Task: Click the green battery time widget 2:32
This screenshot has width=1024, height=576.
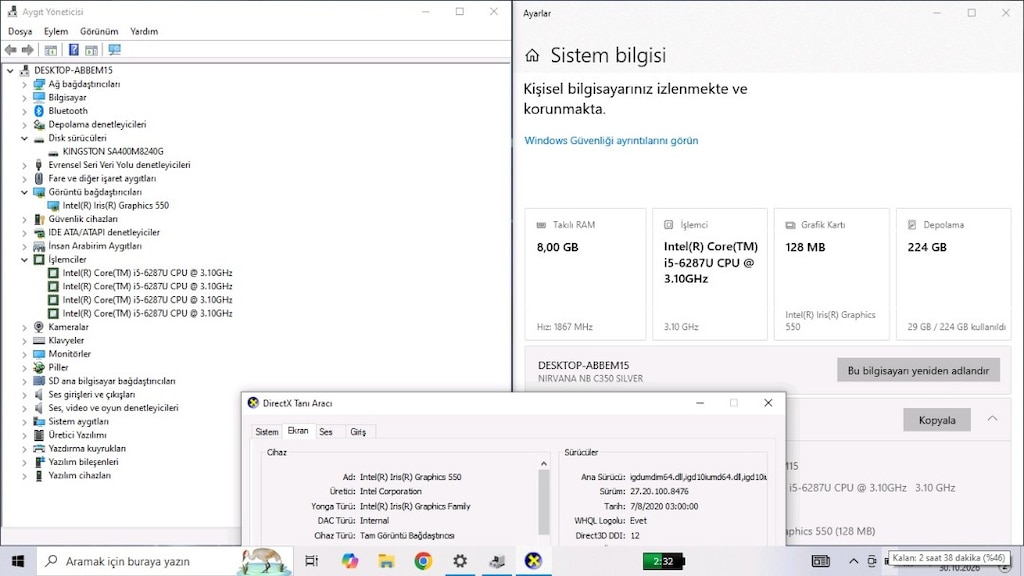Action: point(664,561)
